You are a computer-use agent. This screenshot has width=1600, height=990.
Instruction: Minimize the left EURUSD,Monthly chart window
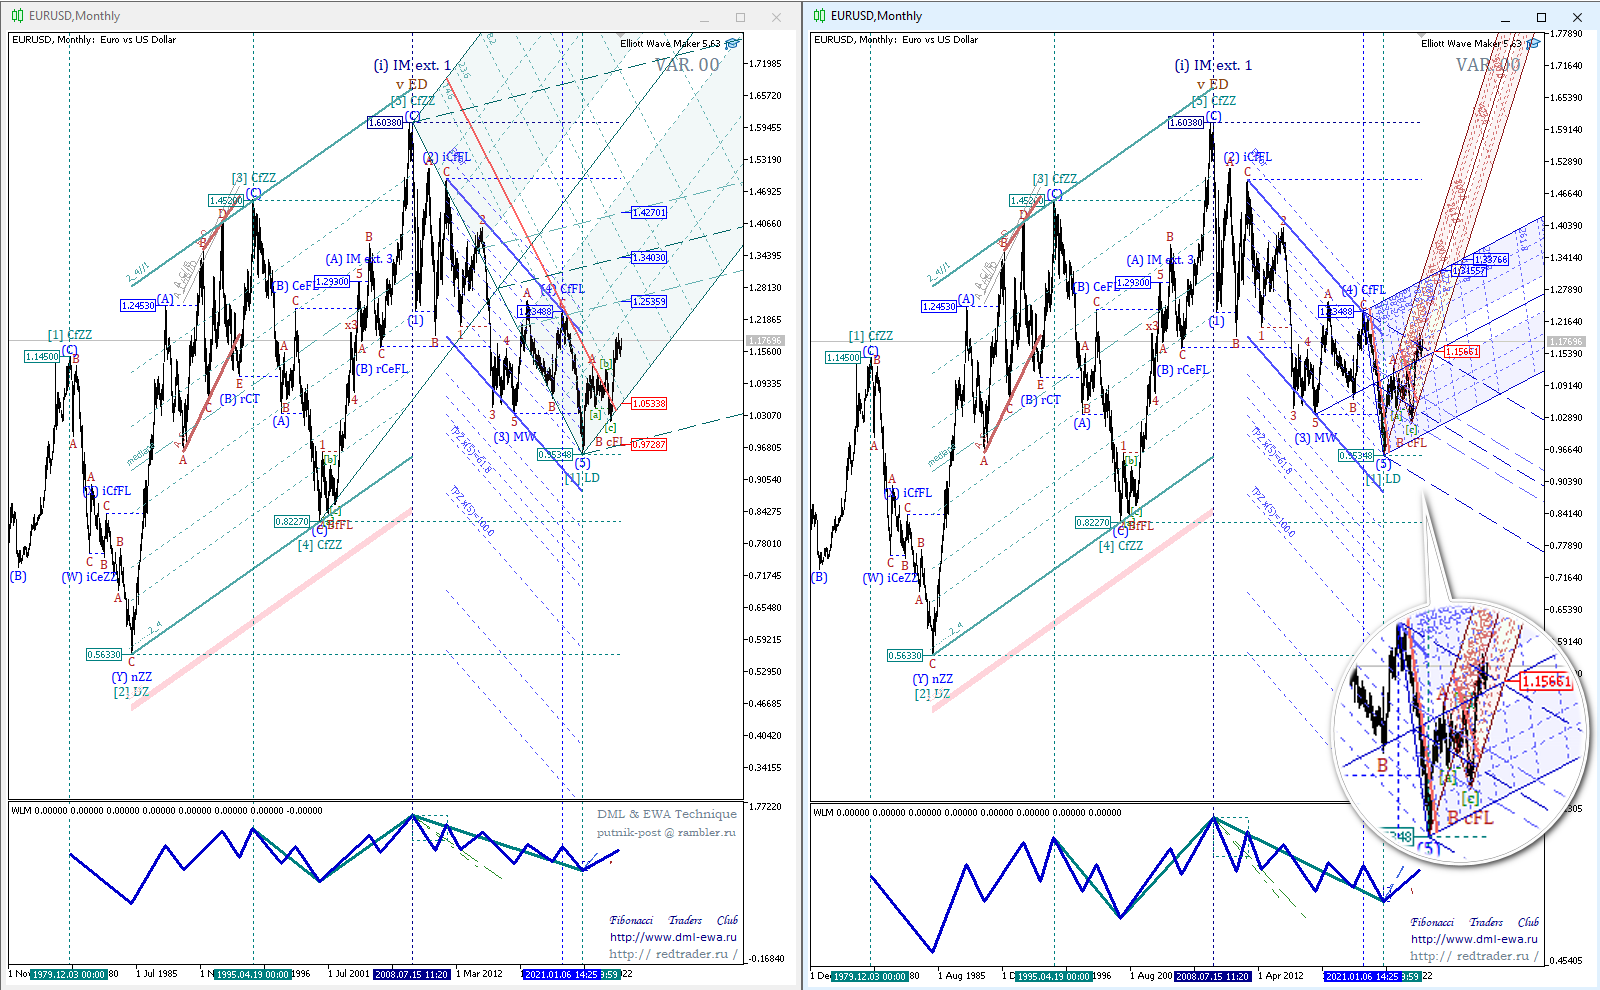click(x=704, y=17)
